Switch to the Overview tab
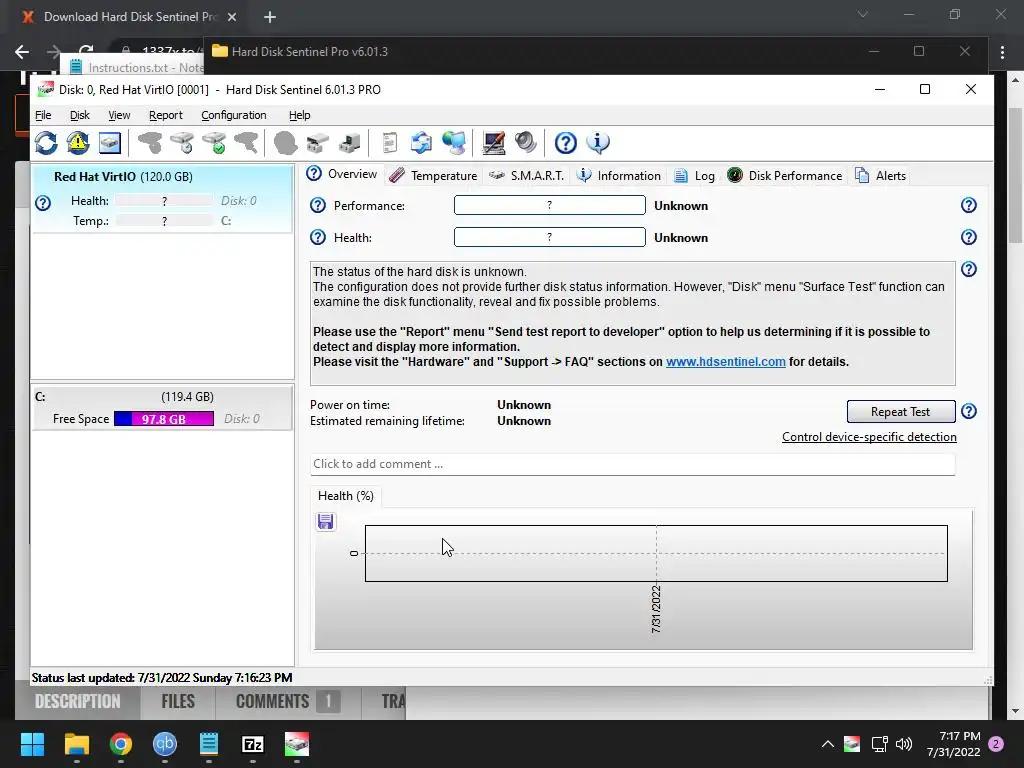 [342, 174]
